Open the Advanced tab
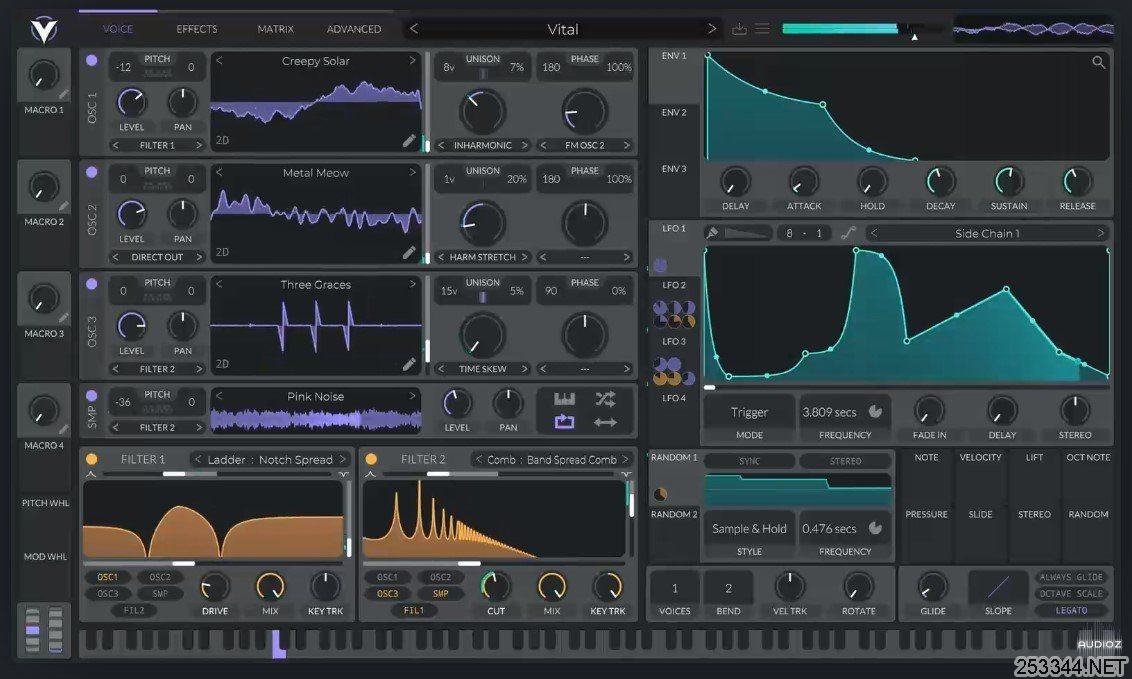The image size is (1132, 679). [x=354, y=29]
